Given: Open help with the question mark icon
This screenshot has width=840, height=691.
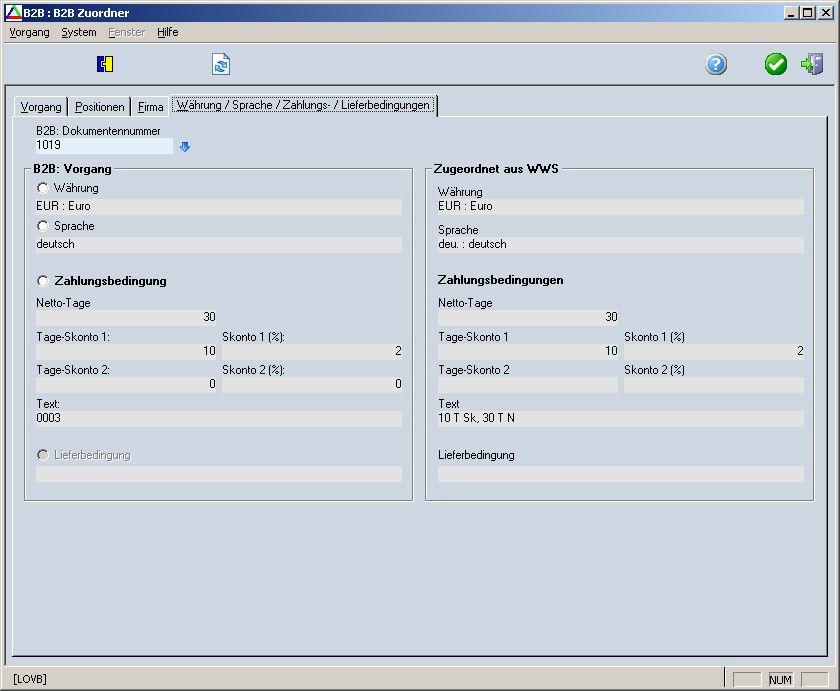Looking at the screenshot, I should [716, 65].
